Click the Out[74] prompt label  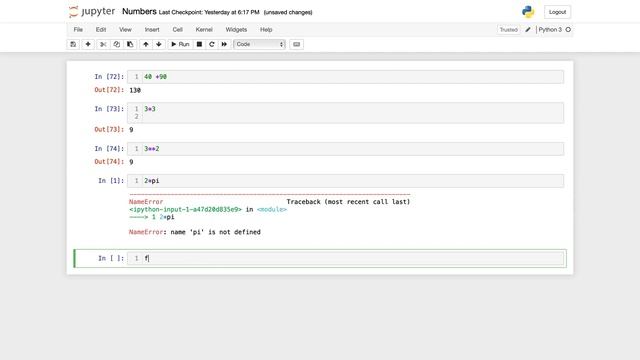click(109, 162)
